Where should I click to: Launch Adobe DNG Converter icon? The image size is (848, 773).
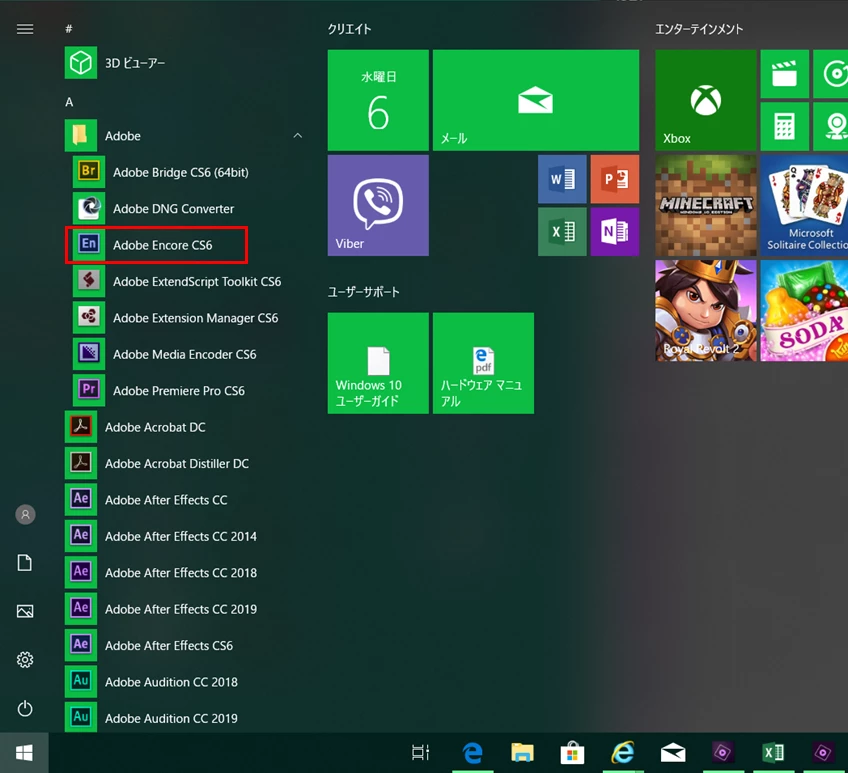coord(89,208)
